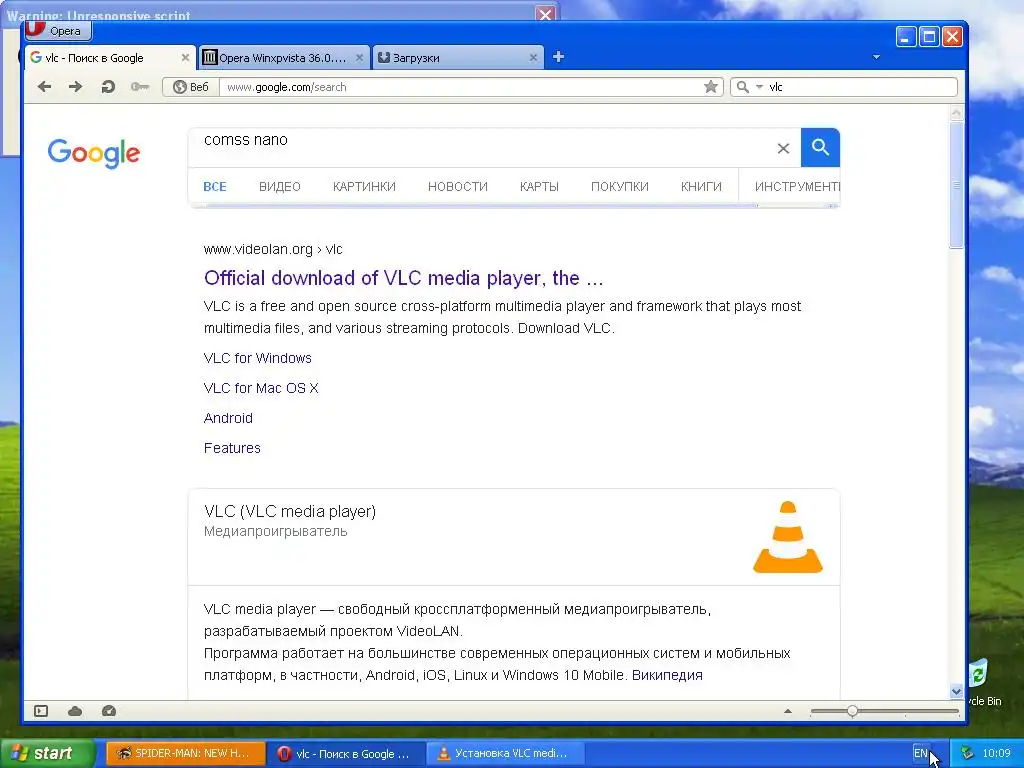1024x768 pixels.
Task: Go back to the previous page
Action: tap(44, 87)
